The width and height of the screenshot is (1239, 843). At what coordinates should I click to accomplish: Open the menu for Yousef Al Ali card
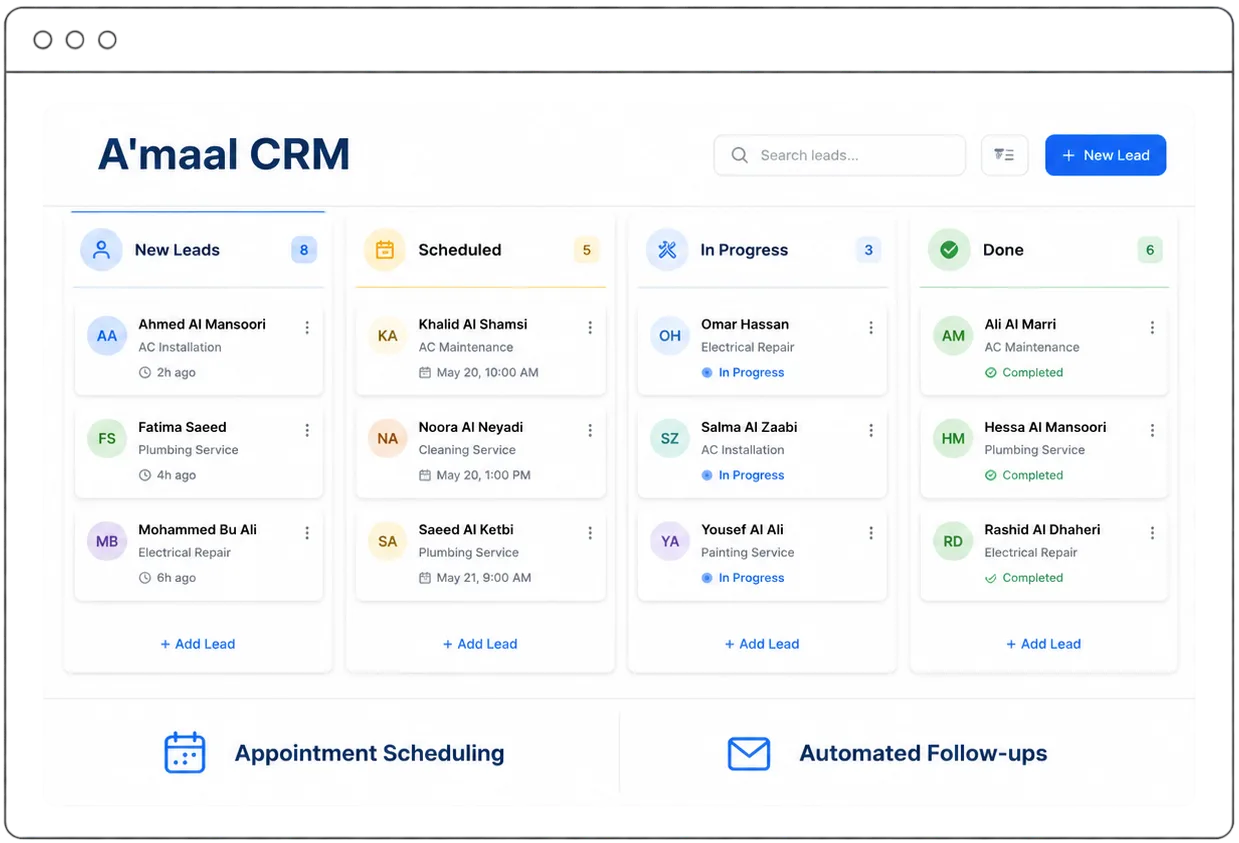(x=871, y=533)
